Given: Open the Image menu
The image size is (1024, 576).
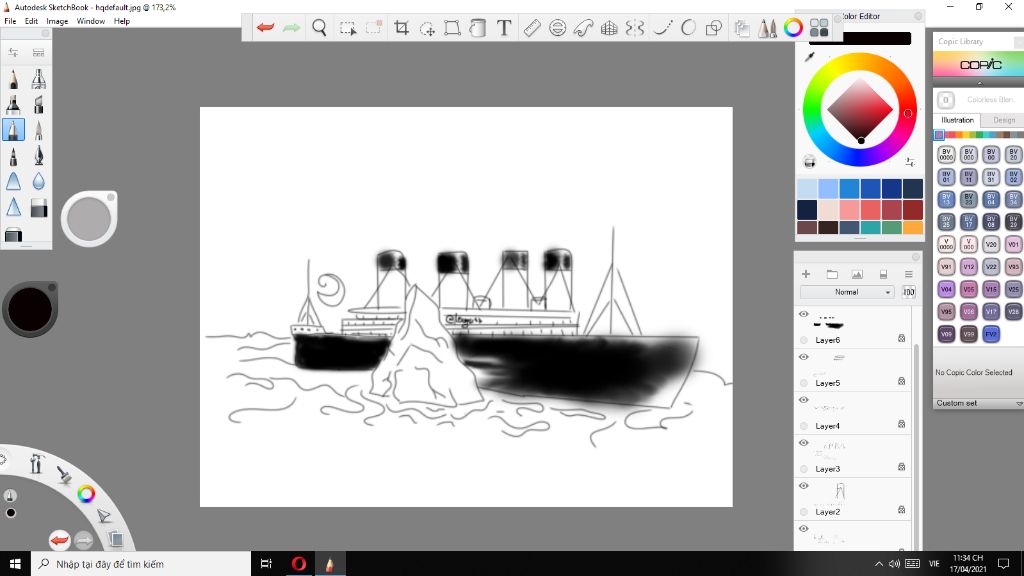Looking at the screenshot, I should pos(57,21).
